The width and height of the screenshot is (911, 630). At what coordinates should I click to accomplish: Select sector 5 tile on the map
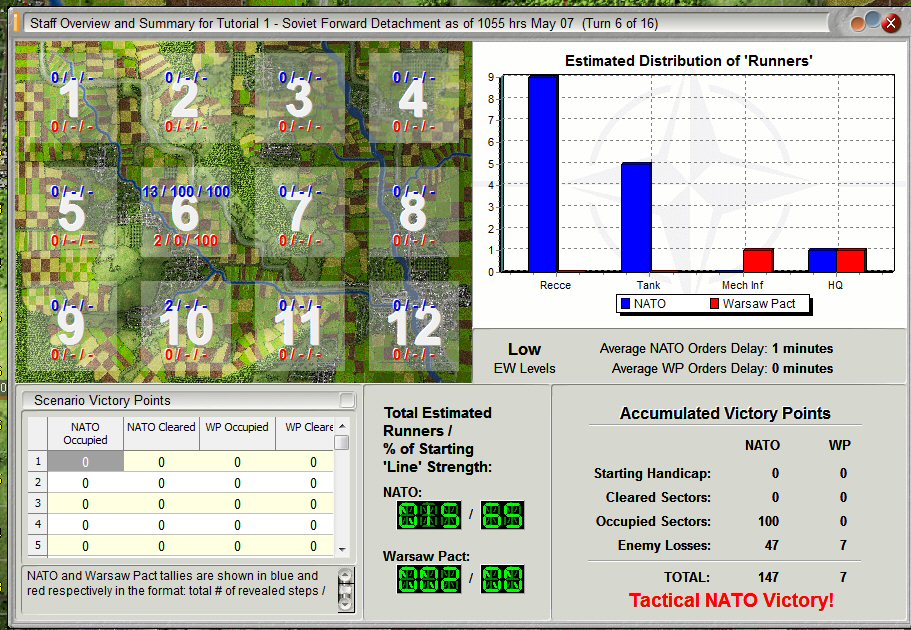tap(72, 213)
